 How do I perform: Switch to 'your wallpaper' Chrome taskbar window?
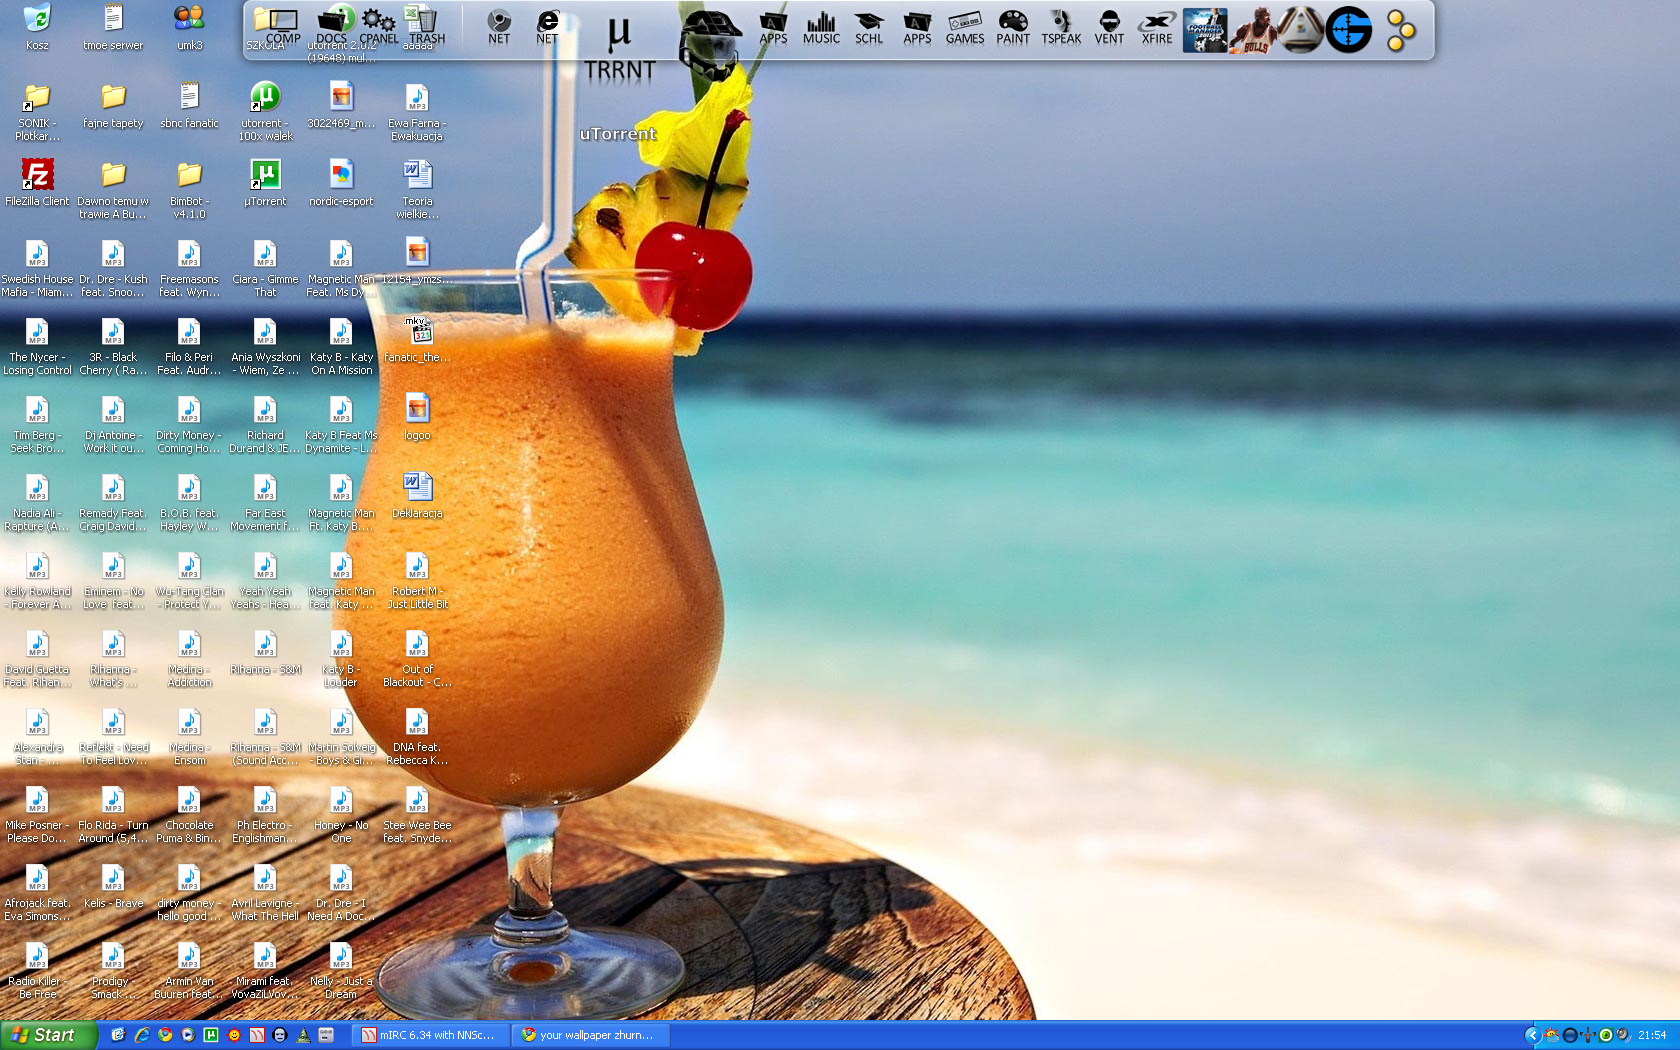point(590,1035)
